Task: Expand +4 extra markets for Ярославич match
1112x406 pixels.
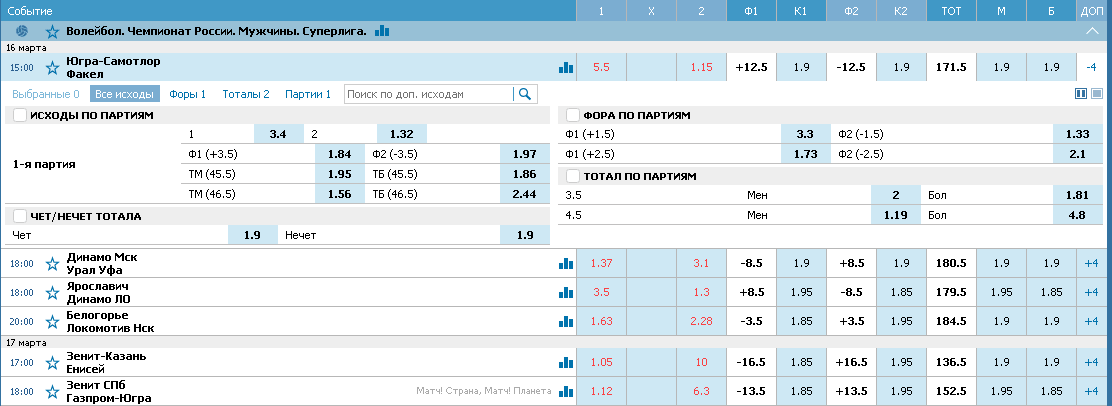Action: pos(1091,292)
